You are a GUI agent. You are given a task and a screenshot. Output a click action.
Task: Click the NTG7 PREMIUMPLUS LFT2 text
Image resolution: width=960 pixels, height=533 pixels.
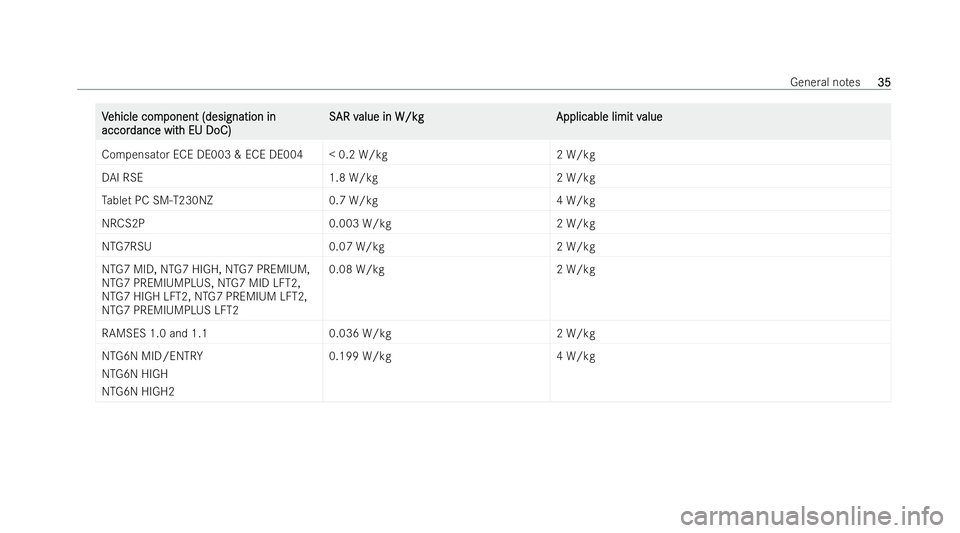click(x=170, y=310)
